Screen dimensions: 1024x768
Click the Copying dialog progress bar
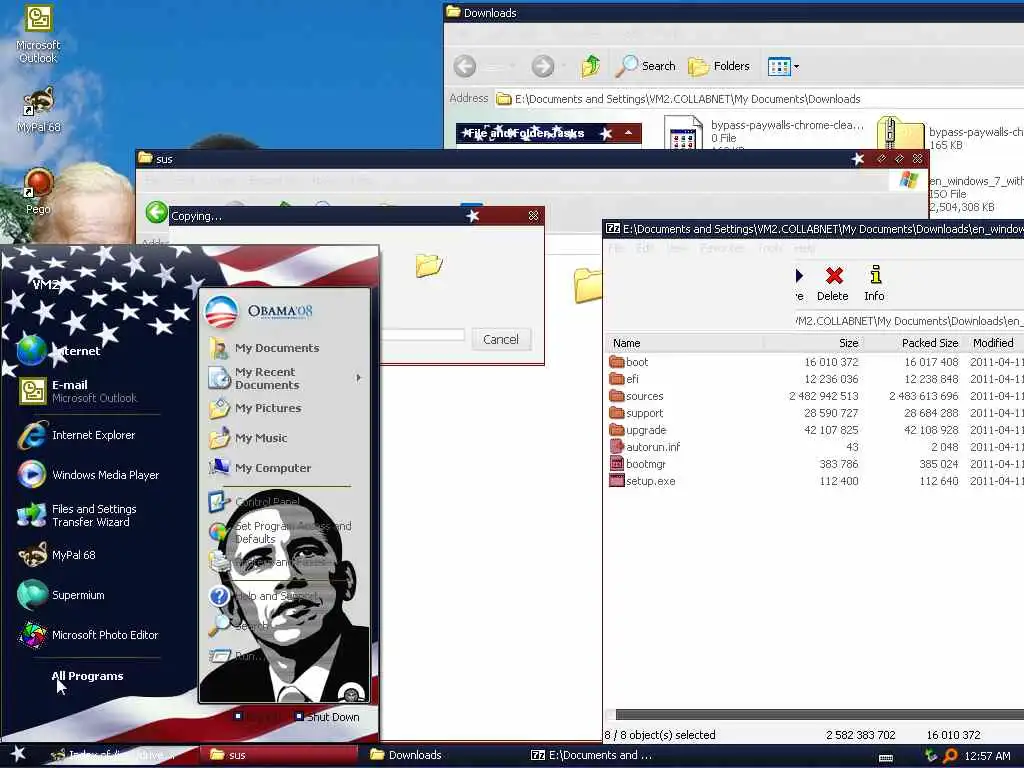pyautogui.click(x=422, y=335)
